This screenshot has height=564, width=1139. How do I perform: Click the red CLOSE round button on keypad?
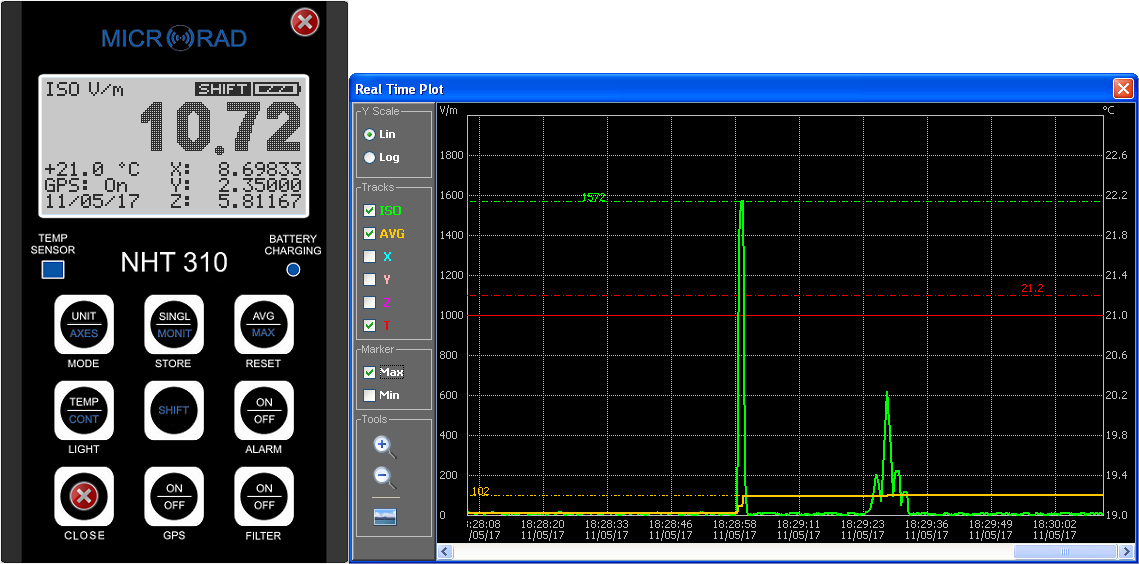pos(84,496)
